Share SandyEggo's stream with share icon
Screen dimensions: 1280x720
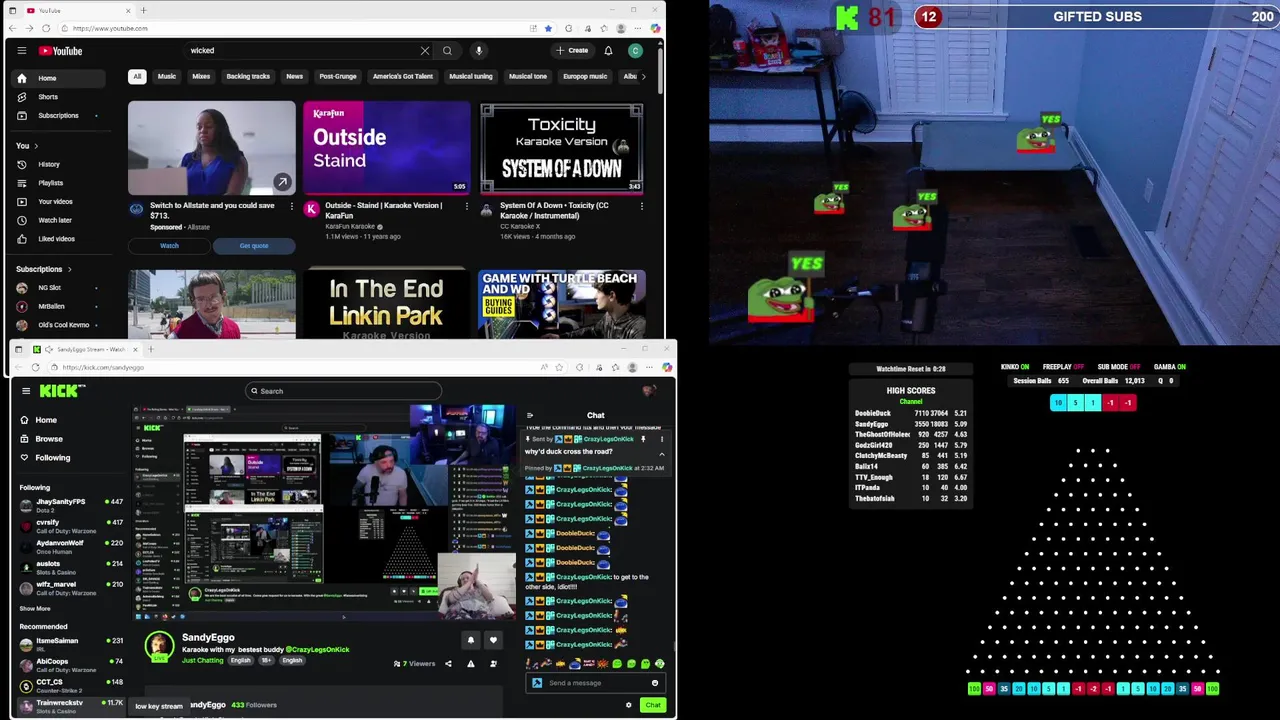[x=448, y=664]
